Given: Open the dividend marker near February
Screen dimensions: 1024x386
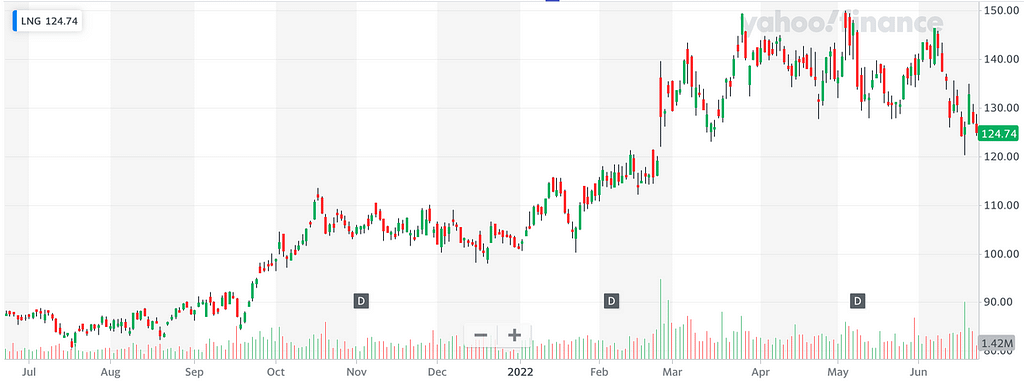Looking at the screenshot, I should [x=611, y=301].
